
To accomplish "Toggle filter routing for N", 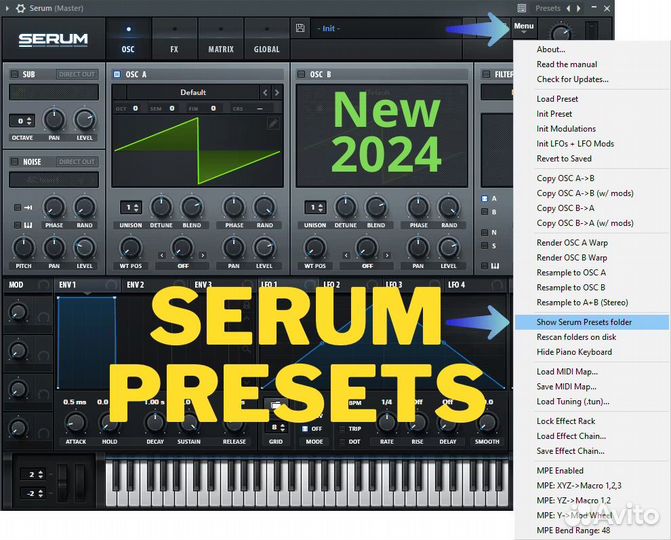I will click(x=484, y=232).
